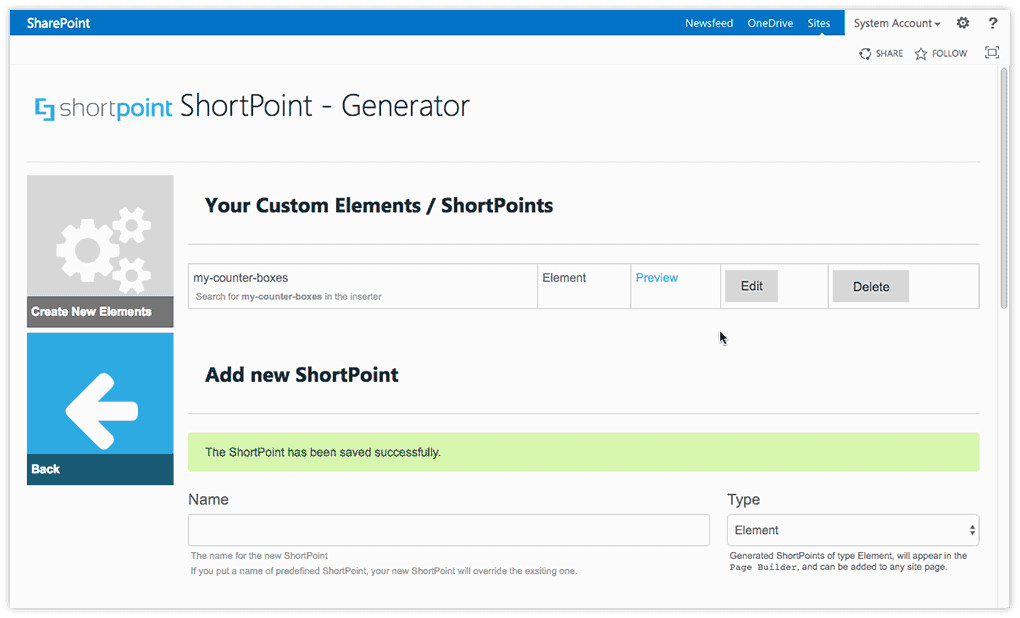1020x618 pixels.
Task: Preview the my-counter-boxes element
Action: [657, 278]
